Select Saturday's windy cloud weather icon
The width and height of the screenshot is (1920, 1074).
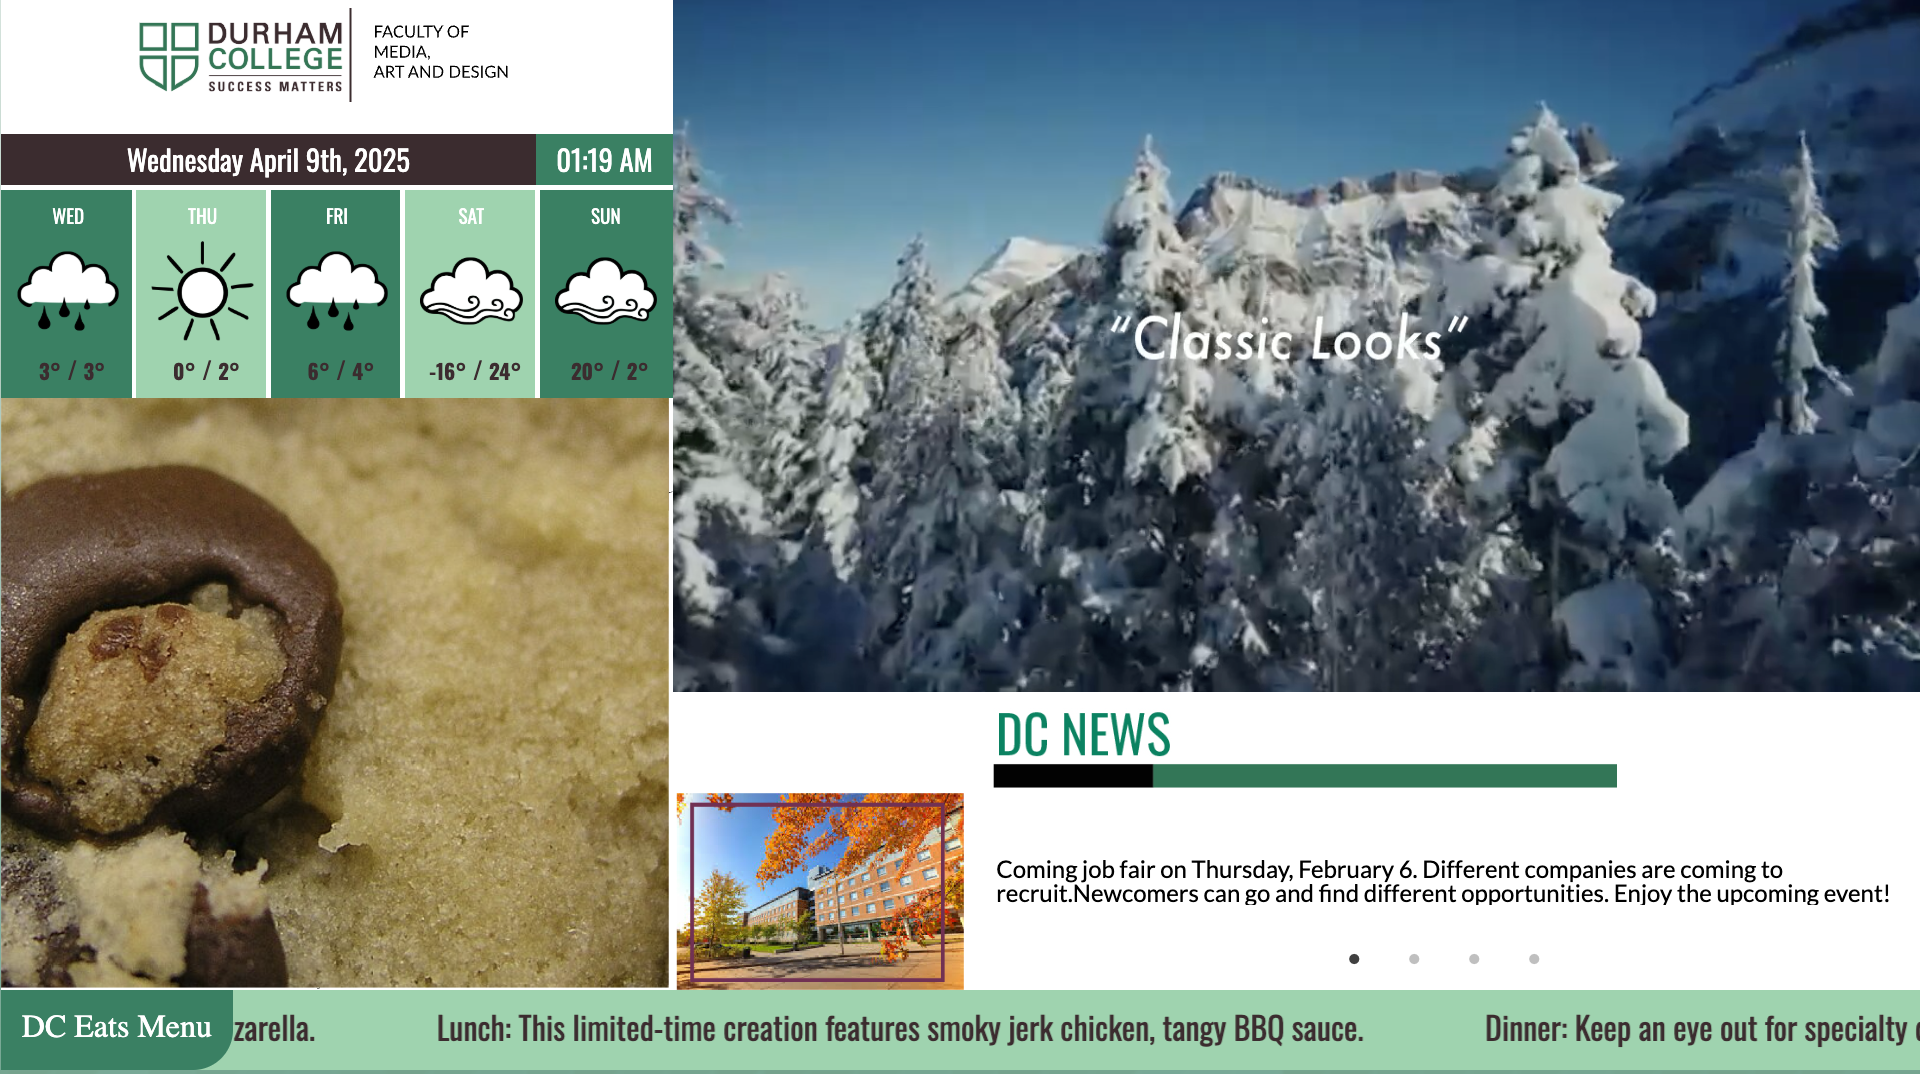pos(471,291)
